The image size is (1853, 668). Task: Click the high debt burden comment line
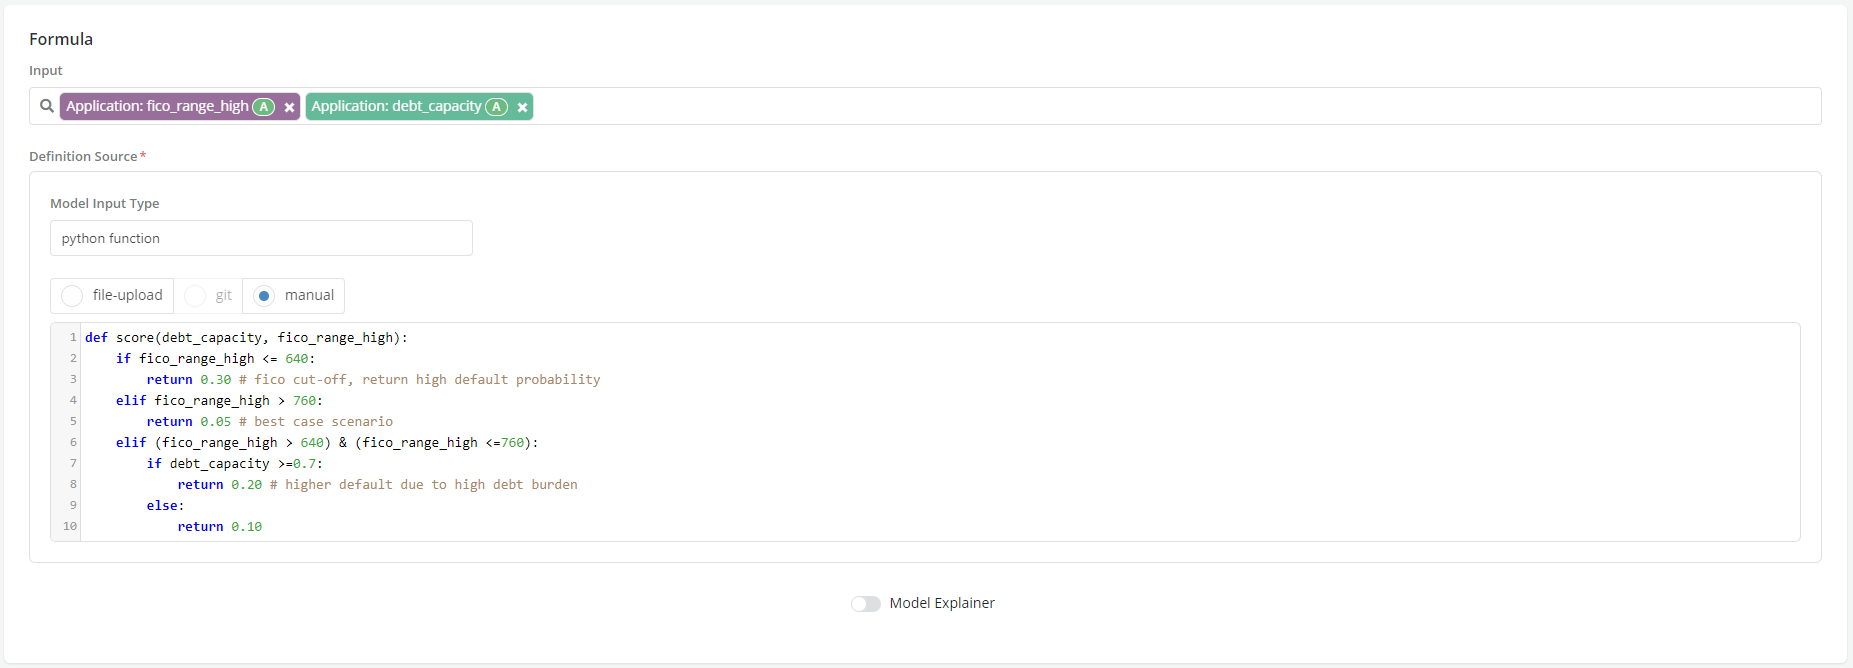431,485
